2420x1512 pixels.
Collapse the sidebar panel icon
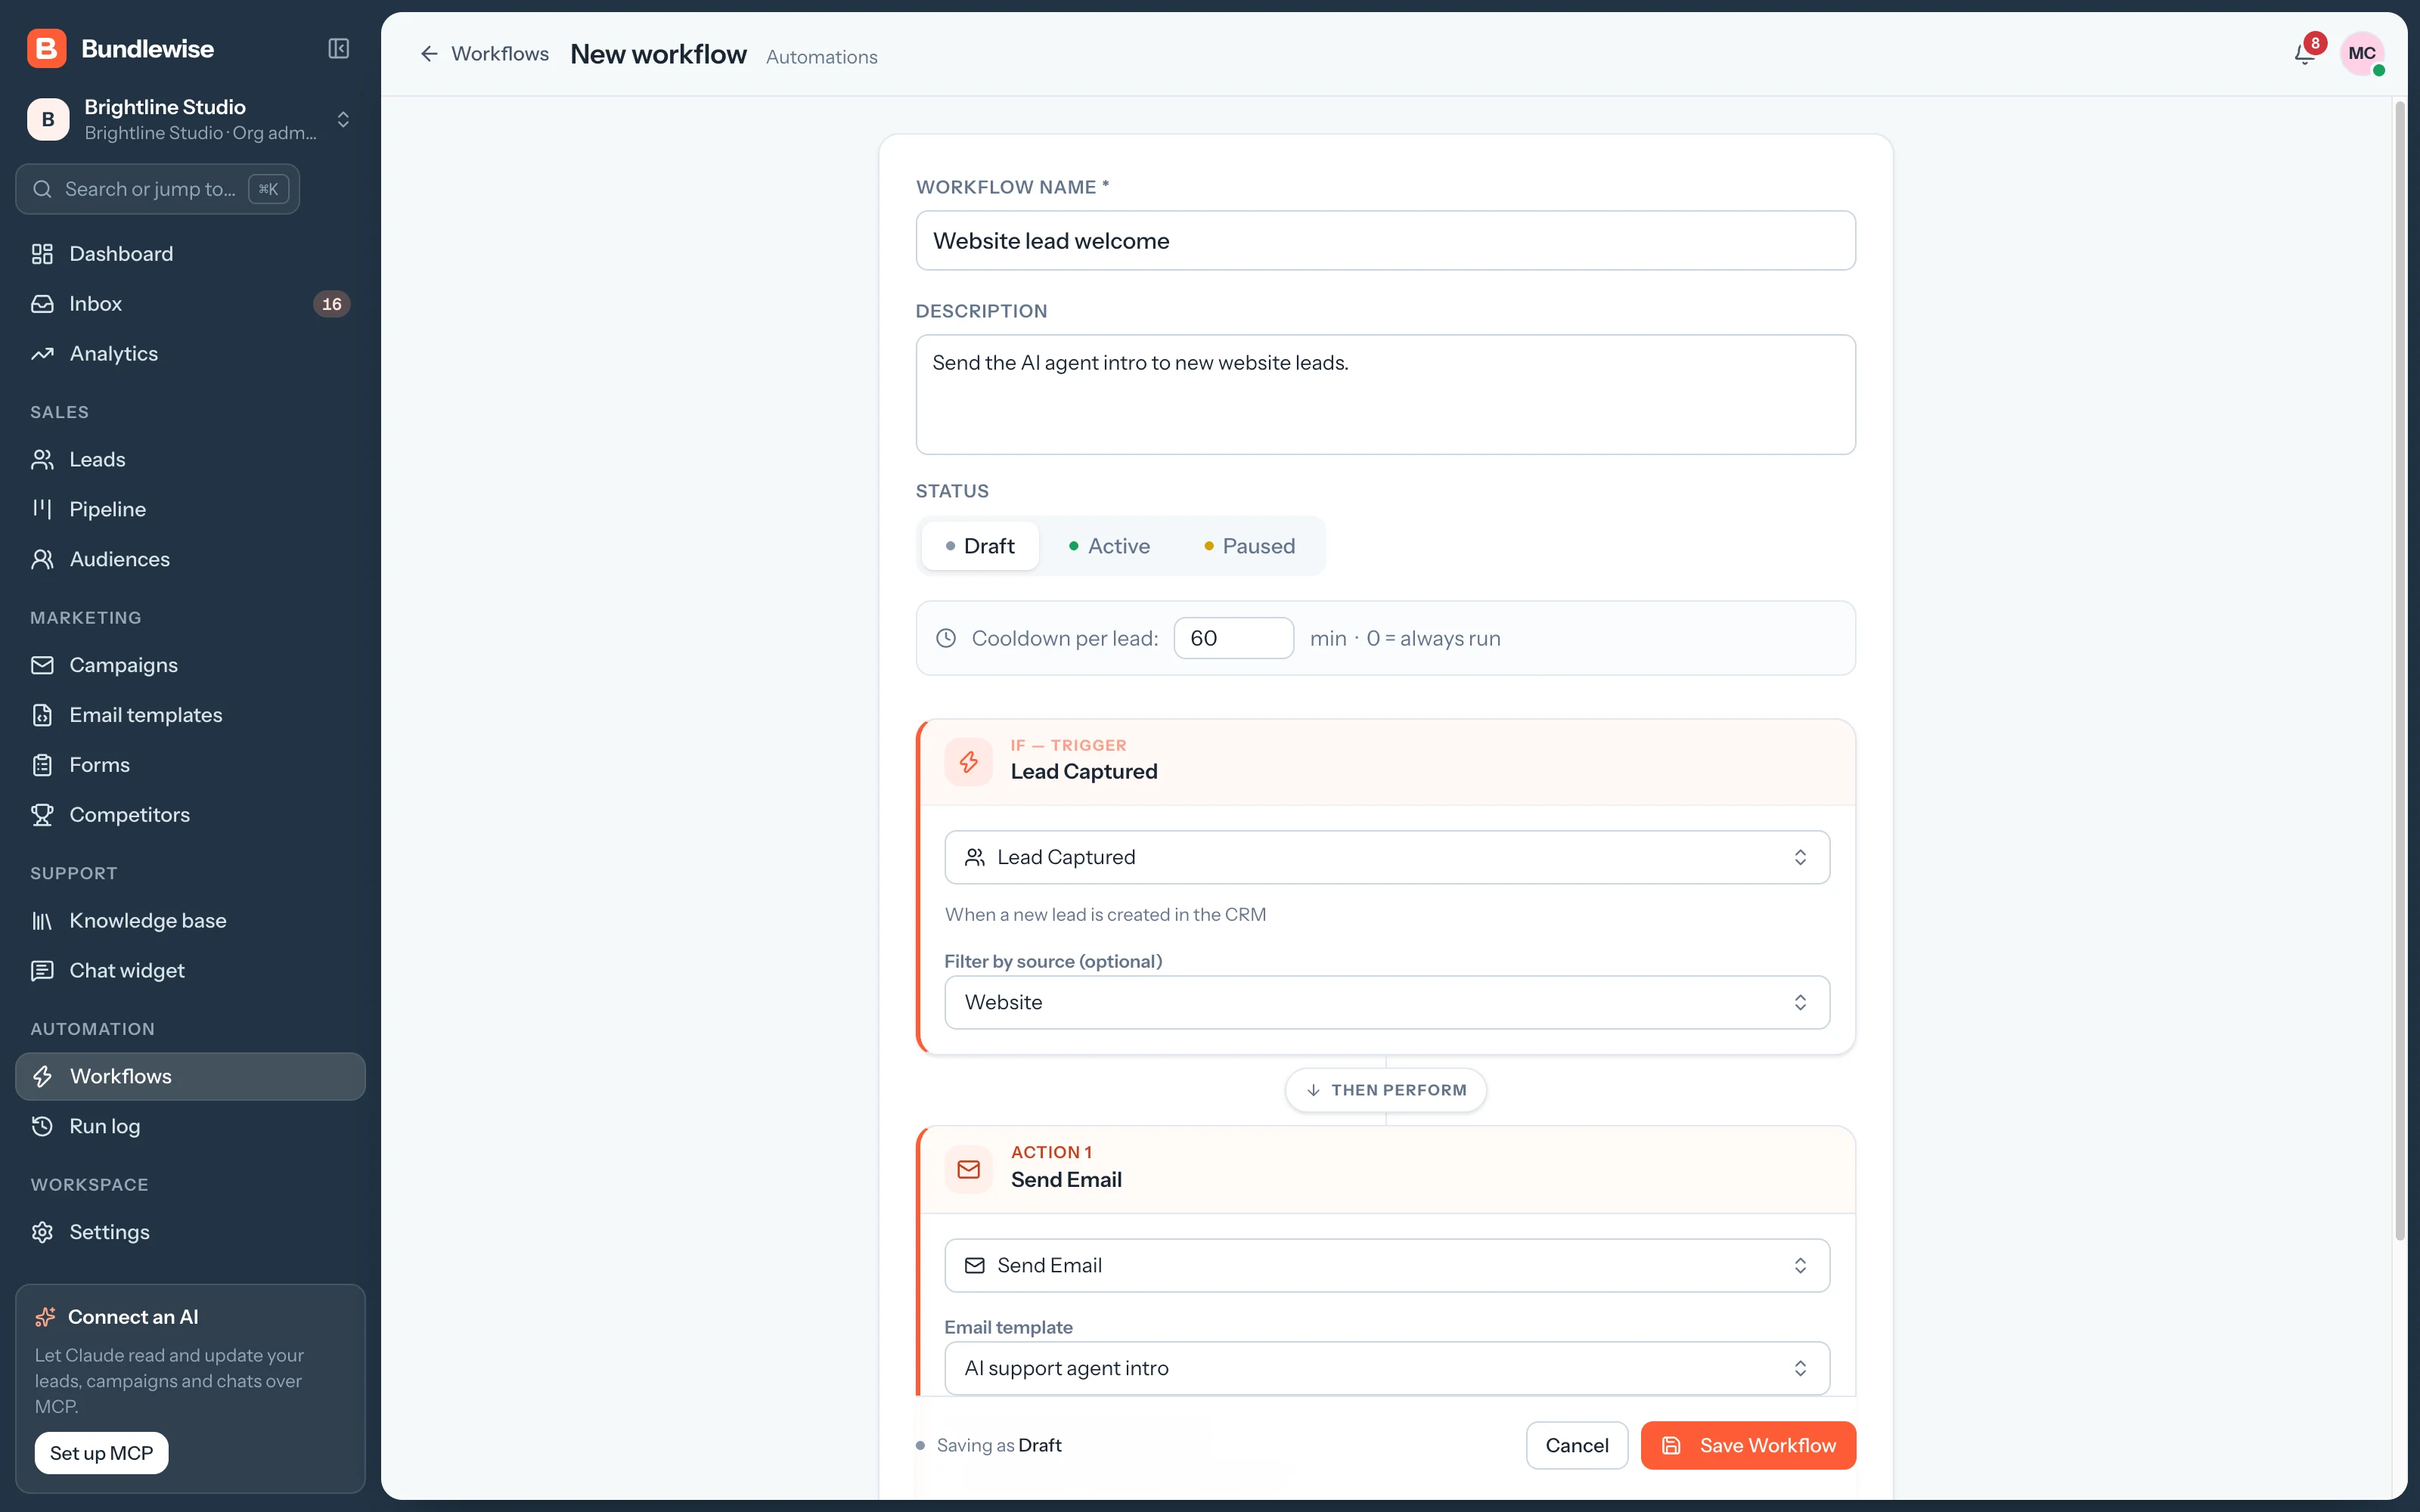(339, 49)
